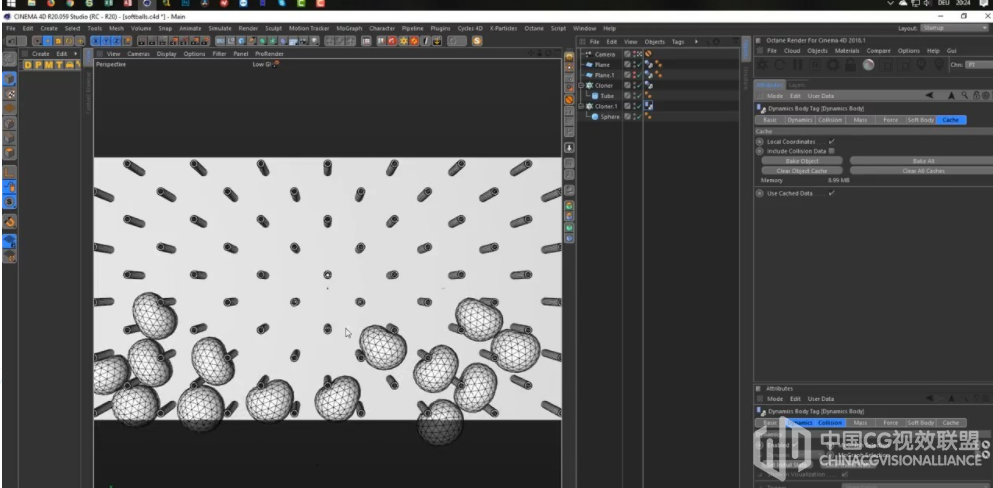Click Dynamics Body tag on Cloner.1
The width and height of the screenshot is (993, 488).
pos(648,106)
